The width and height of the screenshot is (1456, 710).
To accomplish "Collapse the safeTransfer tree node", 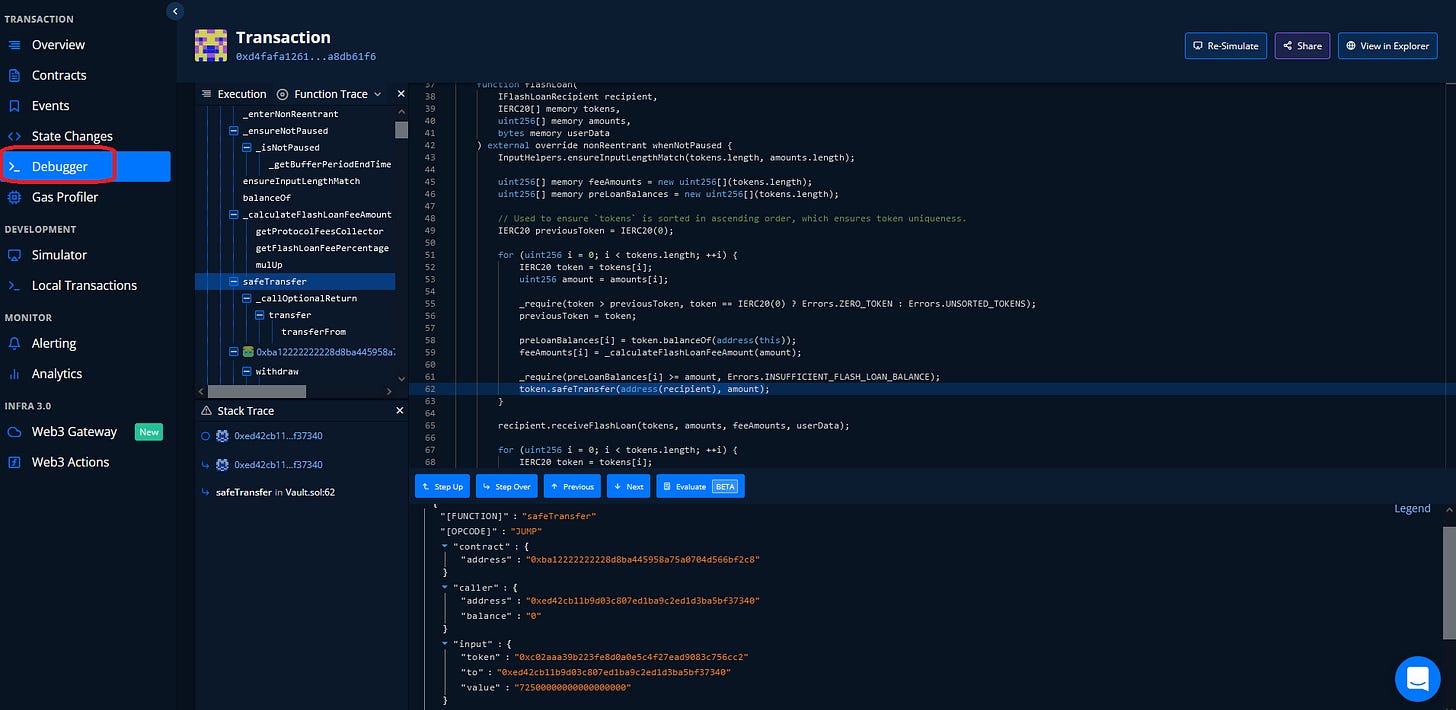I will [x=234, y=282].
